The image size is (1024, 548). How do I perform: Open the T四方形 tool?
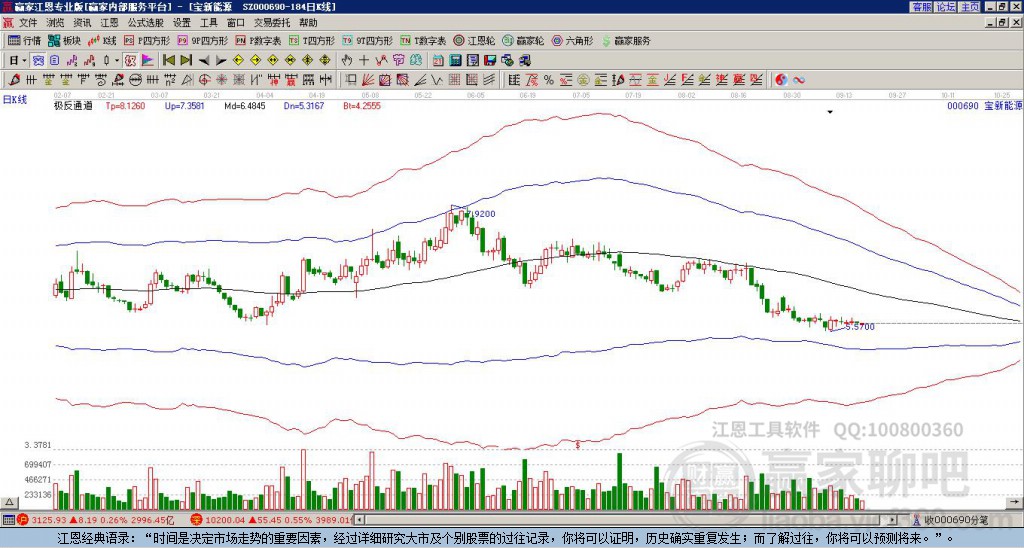312,40
